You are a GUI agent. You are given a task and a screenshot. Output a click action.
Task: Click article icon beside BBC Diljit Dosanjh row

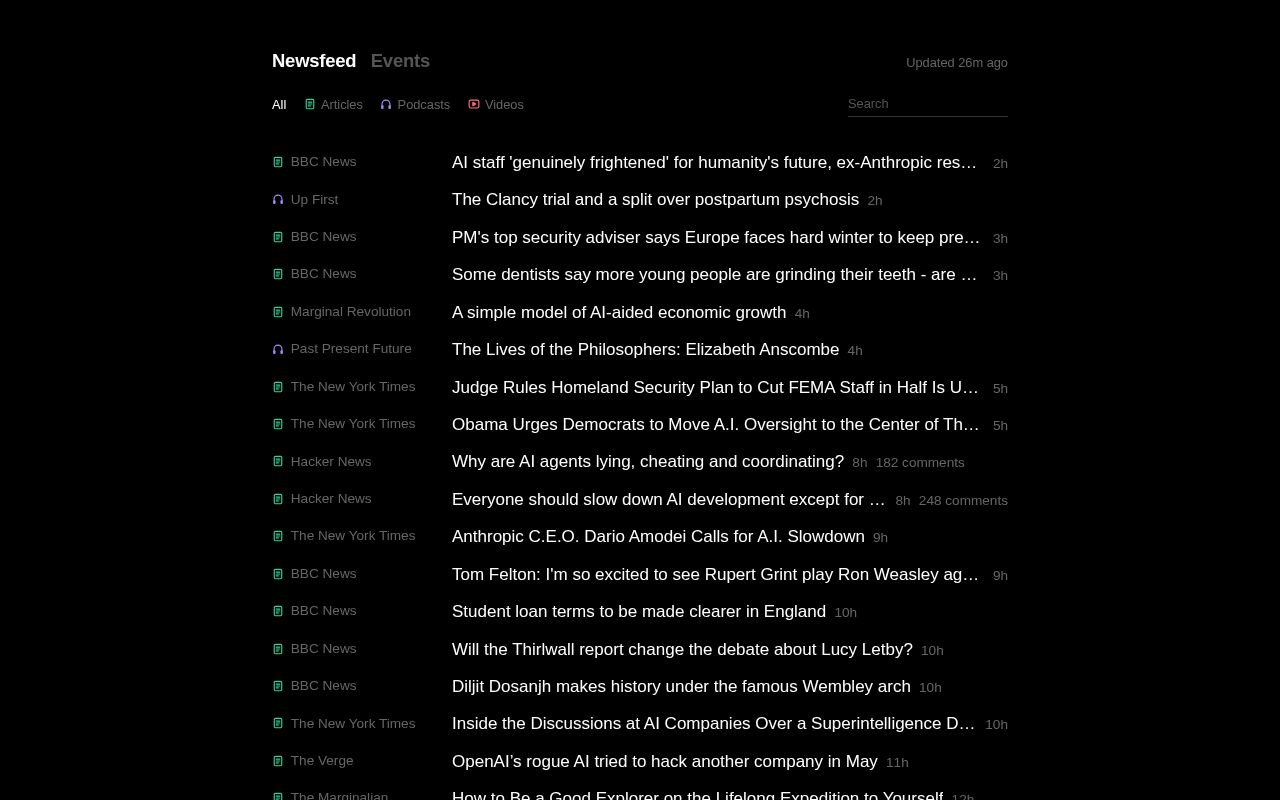(278, 686)
